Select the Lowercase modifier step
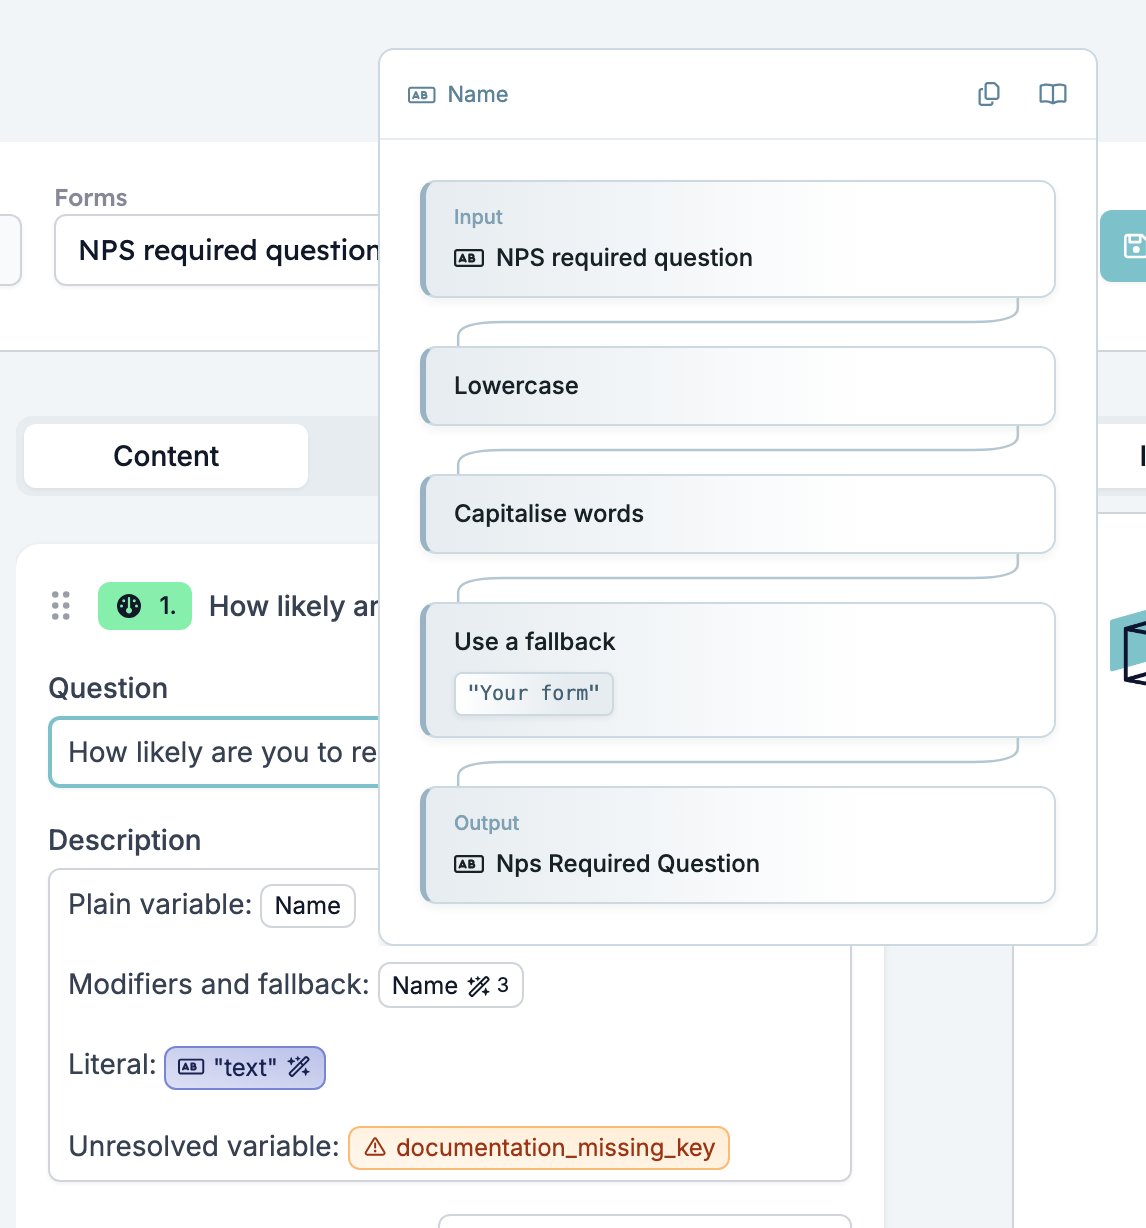Image resolution: width=1146 pixels, height=1228 pixels. 738,386
